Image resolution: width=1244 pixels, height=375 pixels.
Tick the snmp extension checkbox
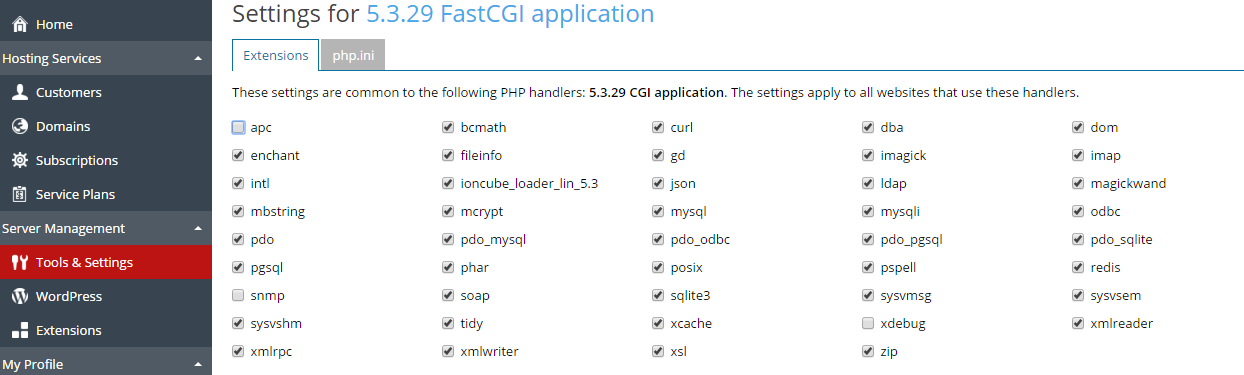(238, 295)
